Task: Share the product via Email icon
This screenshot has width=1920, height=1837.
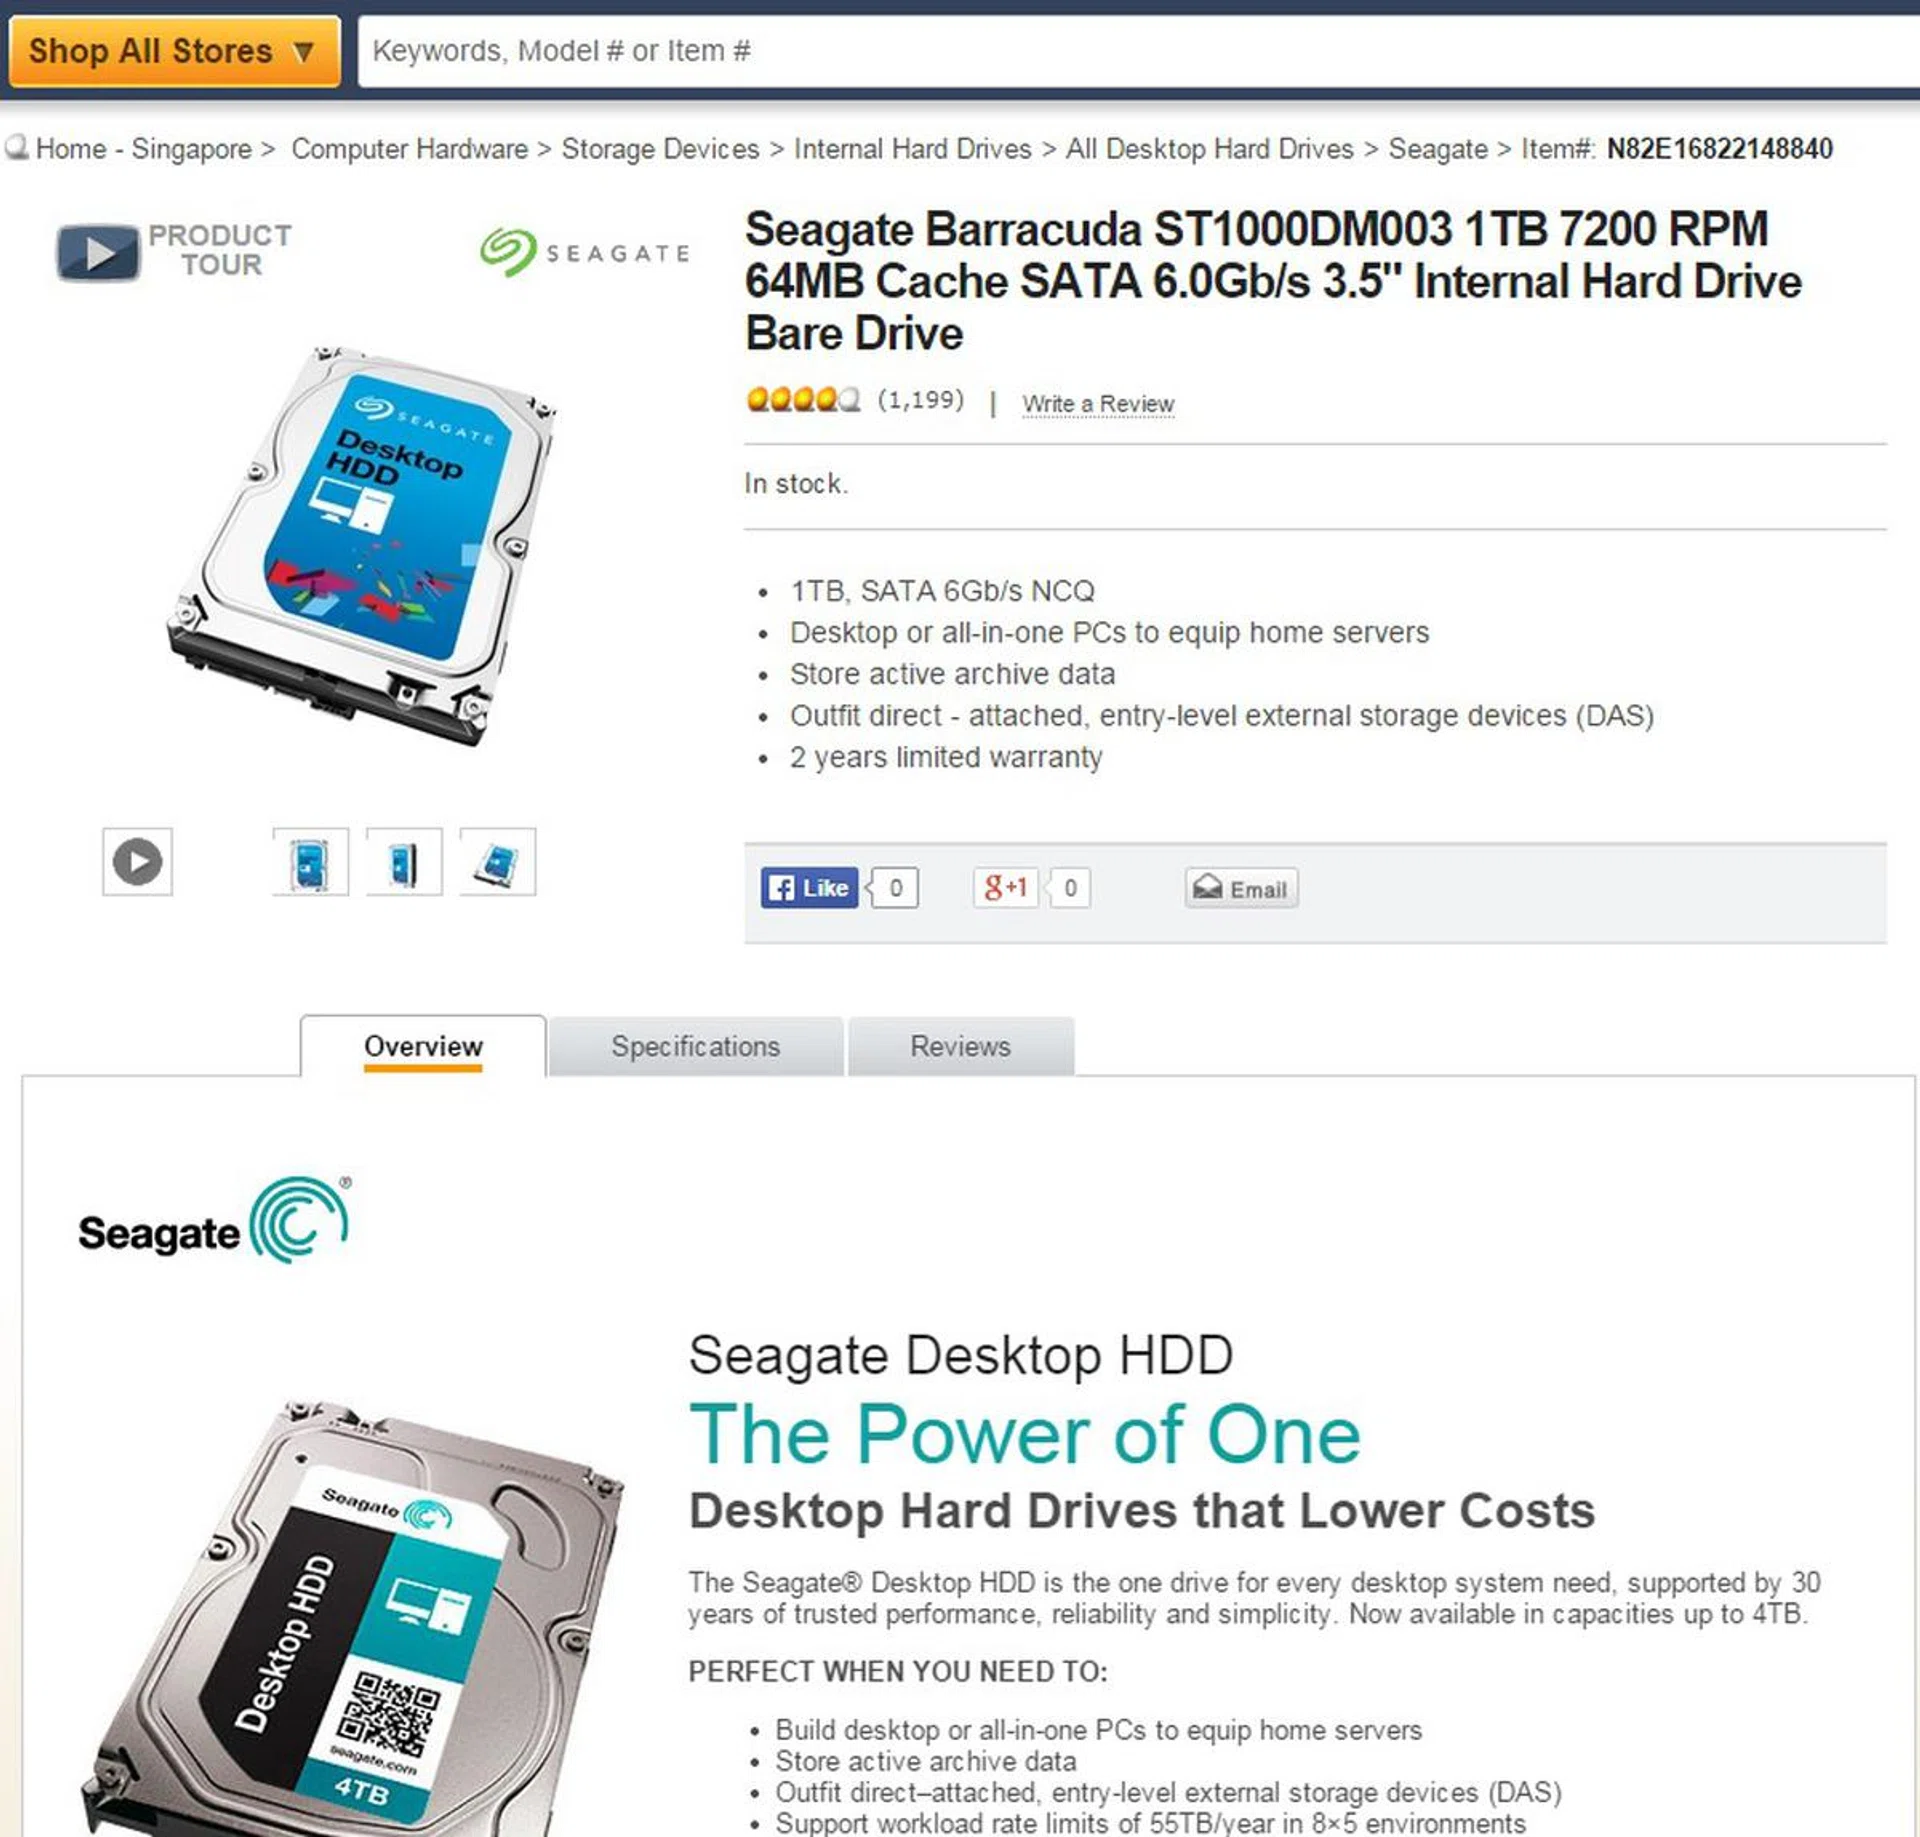Action: coord(1241,888)
